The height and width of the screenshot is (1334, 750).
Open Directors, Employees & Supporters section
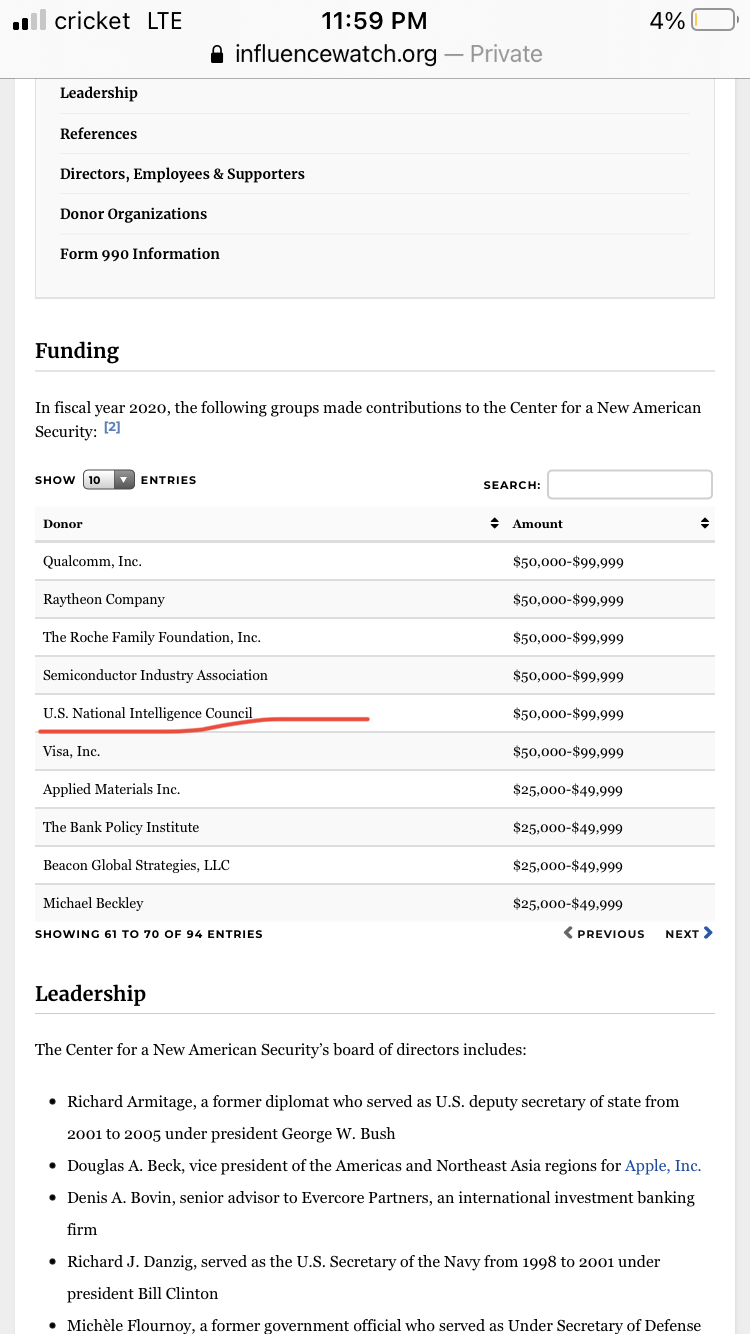pos(182,174)
